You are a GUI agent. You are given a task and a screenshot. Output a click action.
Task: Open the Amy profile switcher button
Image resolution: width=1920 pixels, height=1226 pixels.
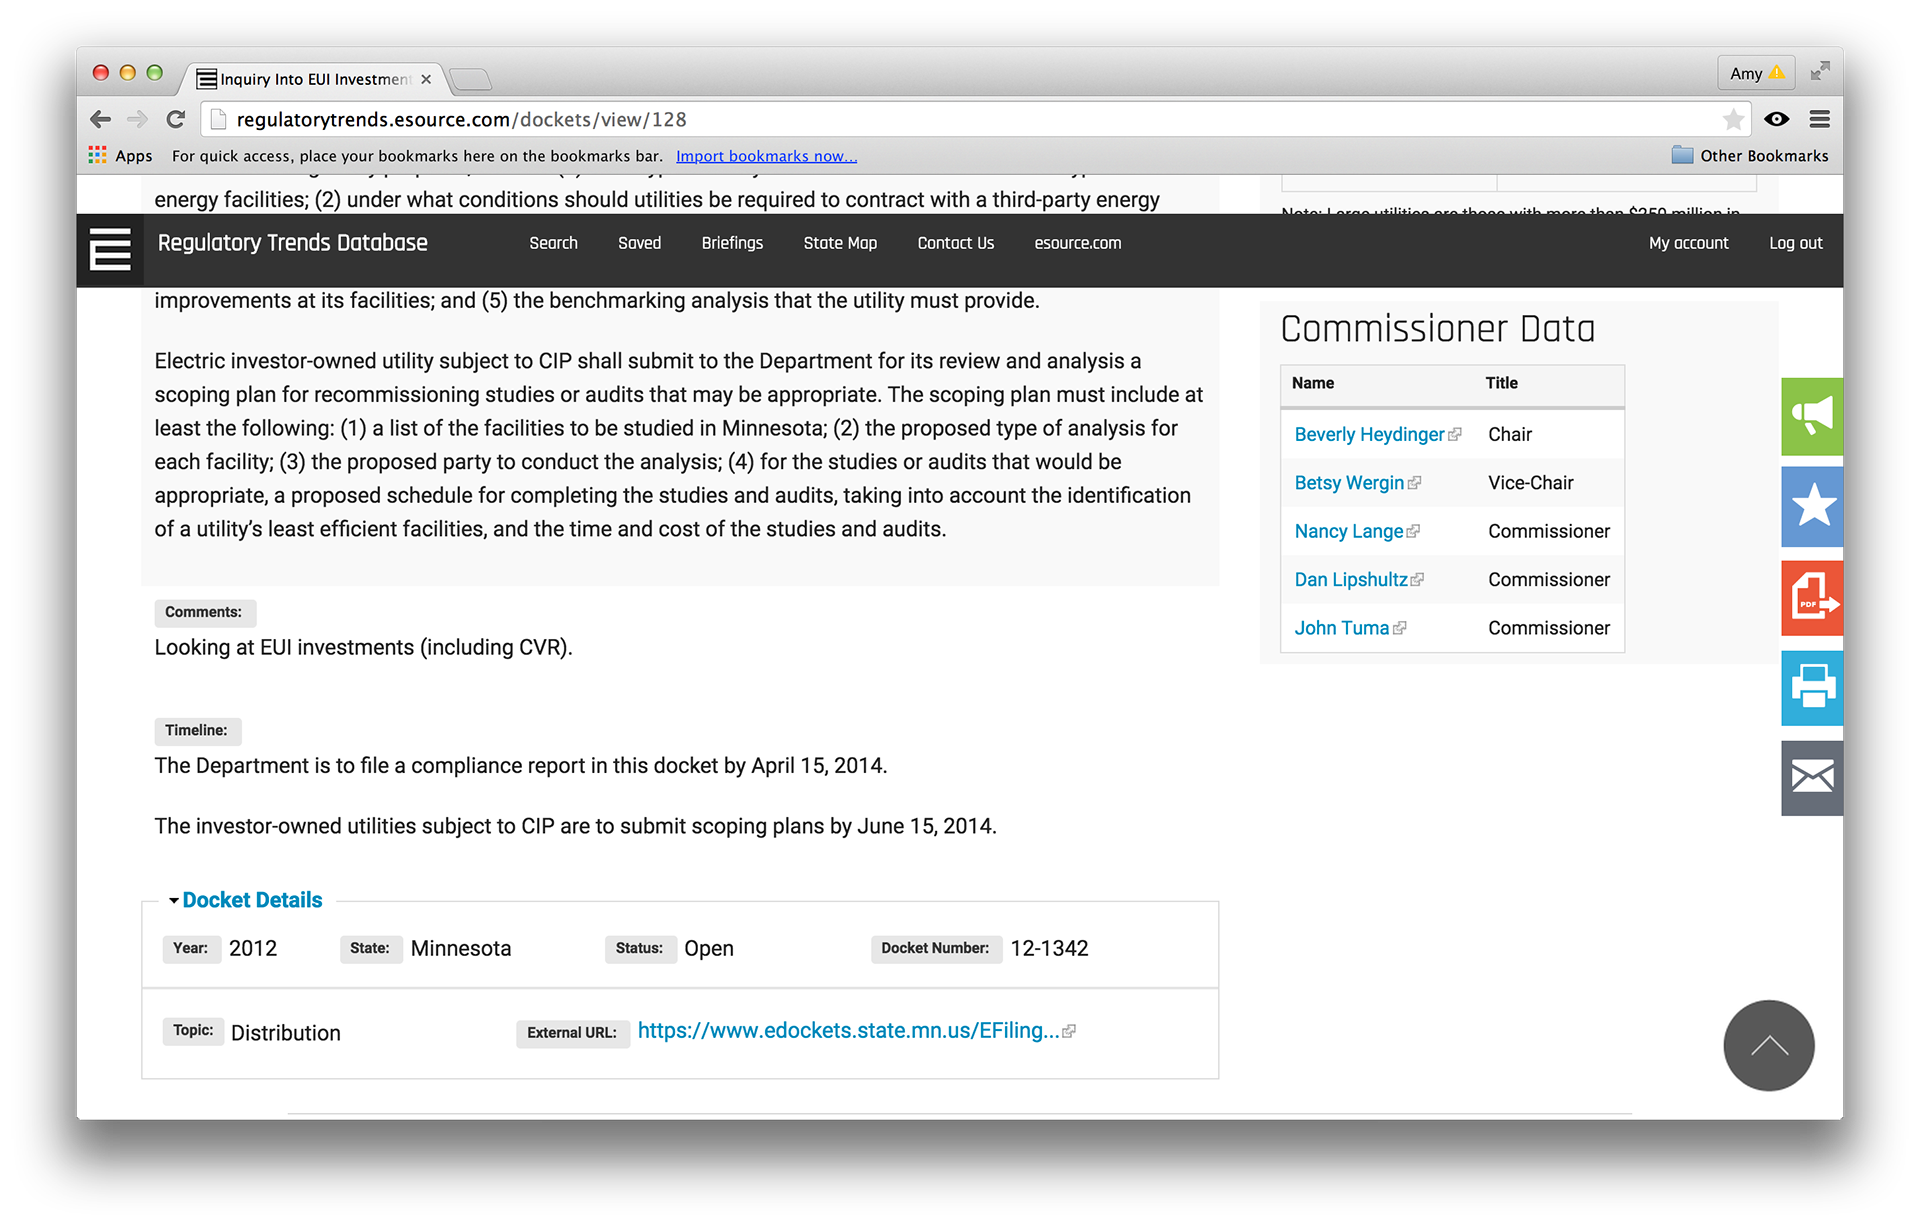coord(1755,73)
